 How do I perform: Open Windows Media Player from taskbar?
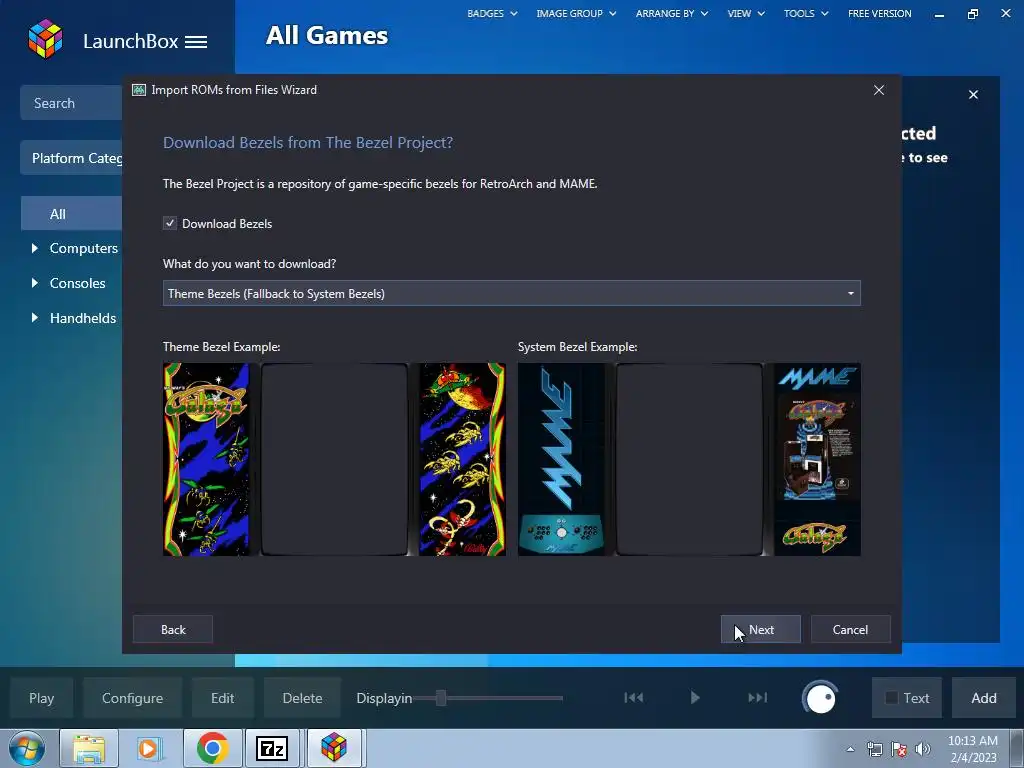coord(150,748)
